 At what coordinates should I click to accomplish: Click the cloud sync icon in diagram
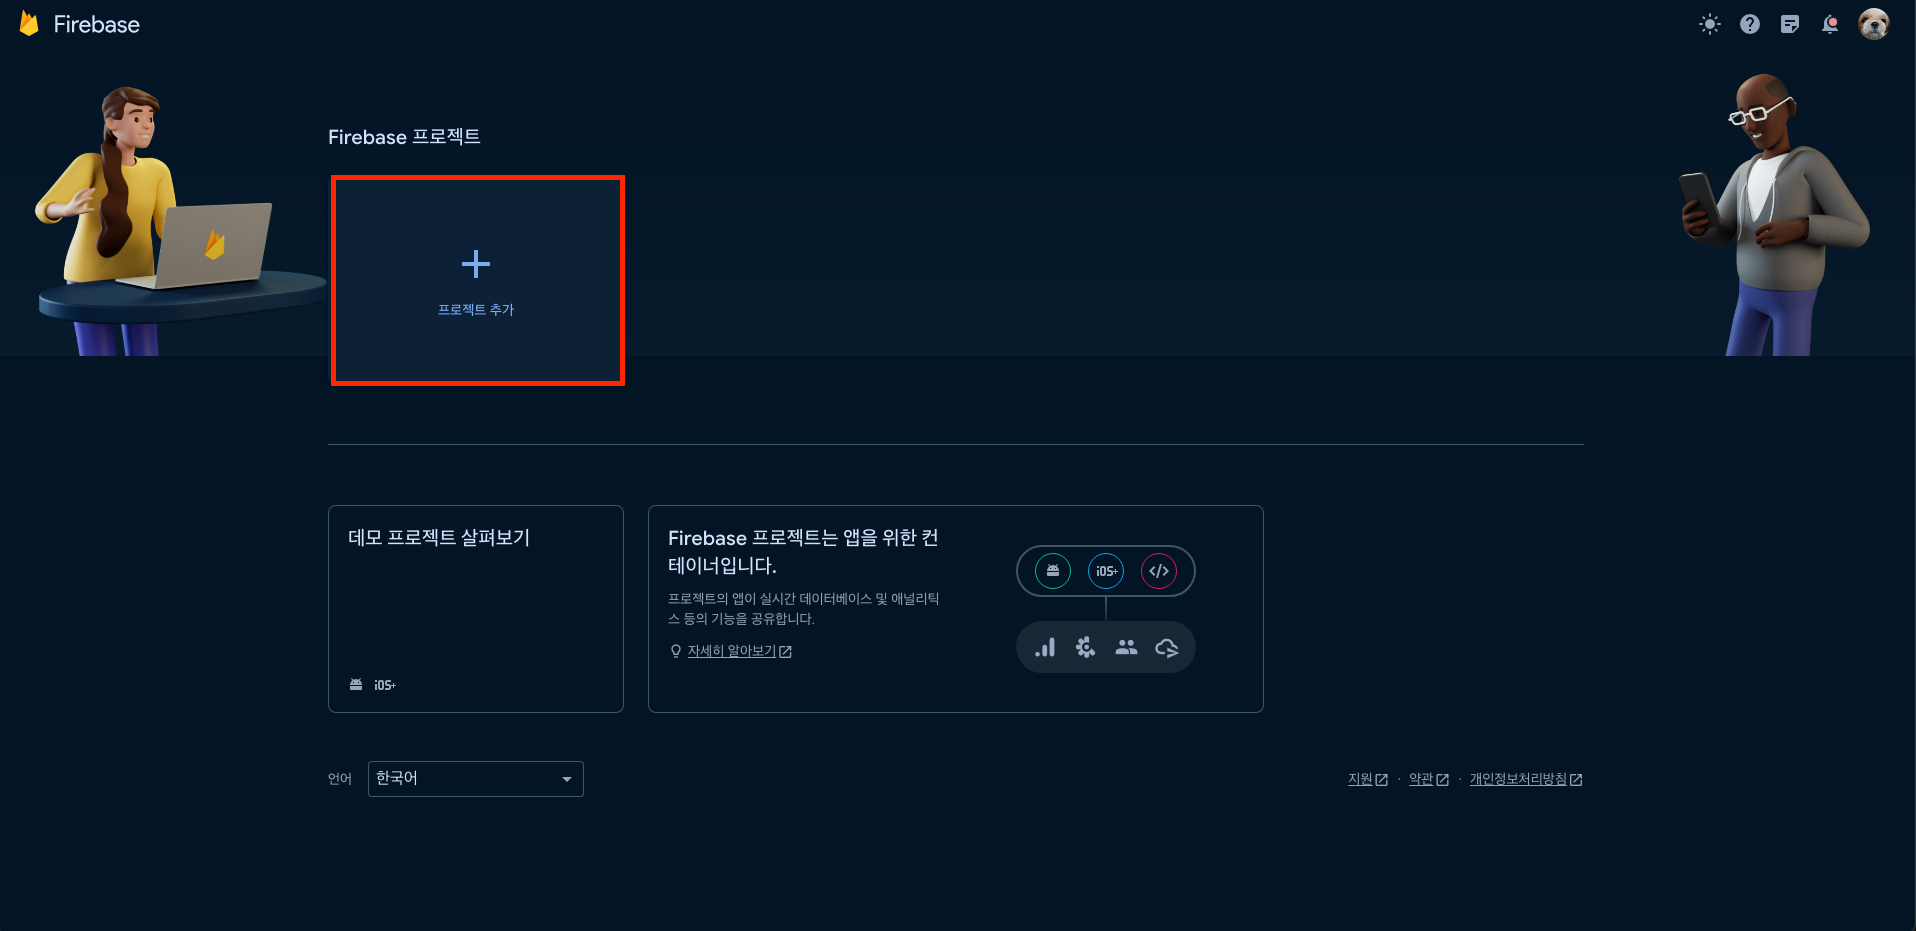[1167, 648]
